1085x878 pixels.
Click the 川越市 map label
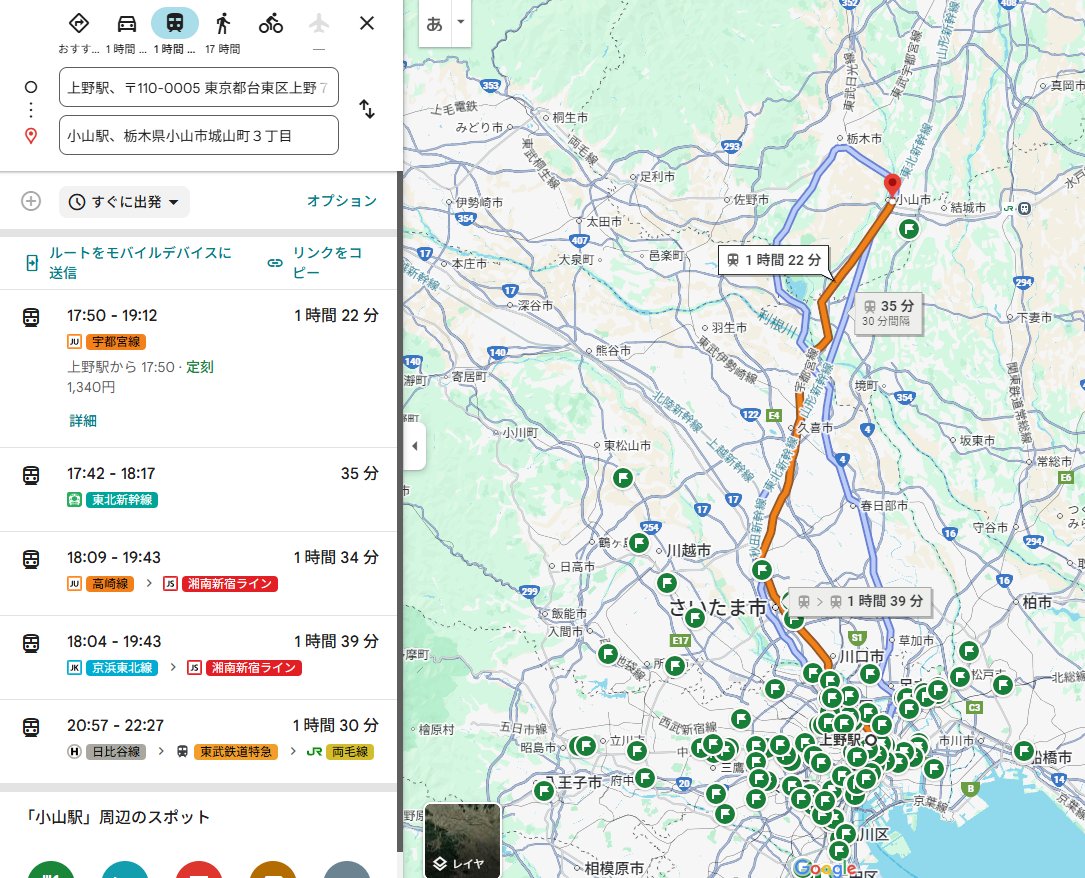688,551
